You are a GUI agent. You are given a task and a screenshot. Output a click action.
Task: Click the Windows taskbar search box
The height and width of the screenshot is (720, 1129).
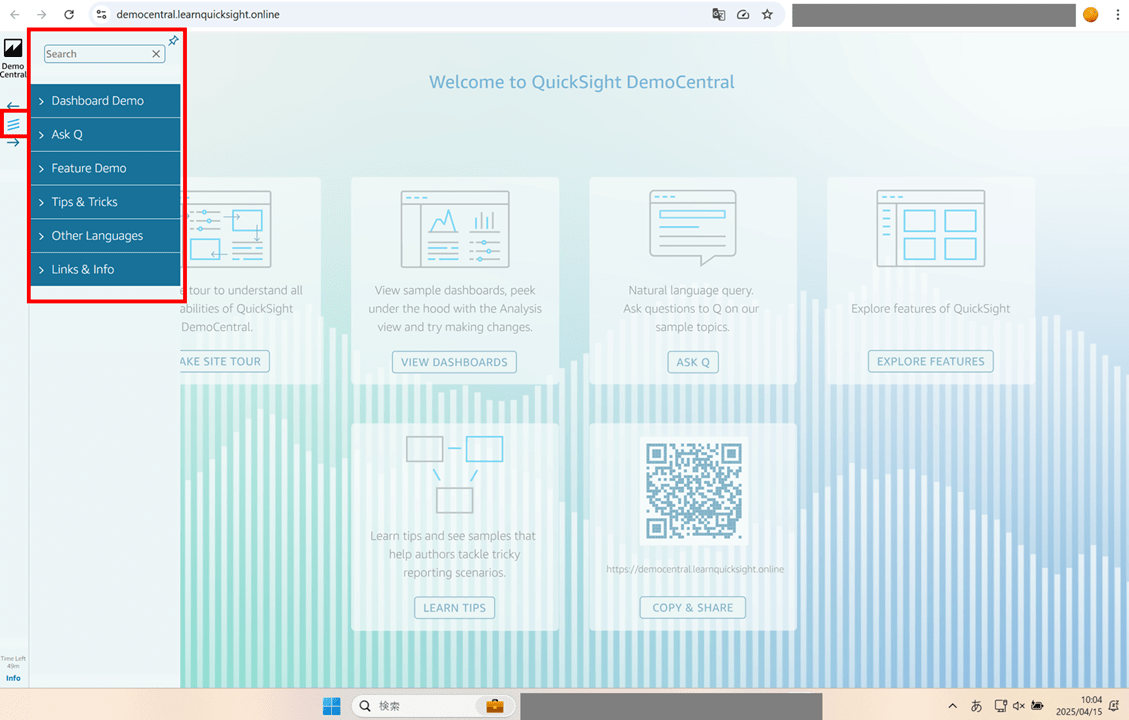point(434,706)
